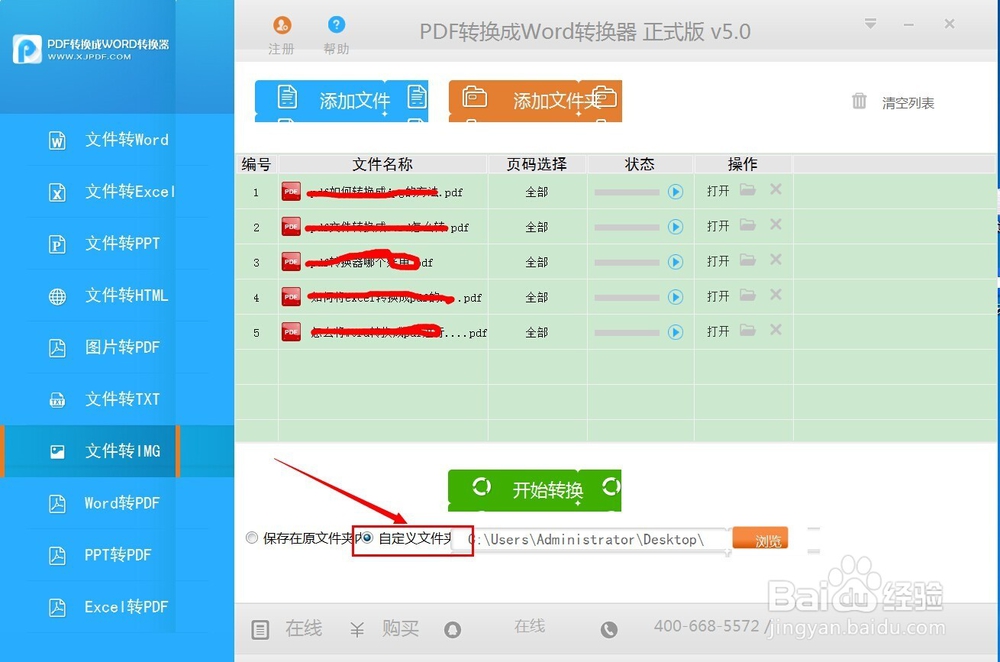Click 打开 for row 5
Viewport: 1000px width, 662px height.
click(x=718, y=331)
